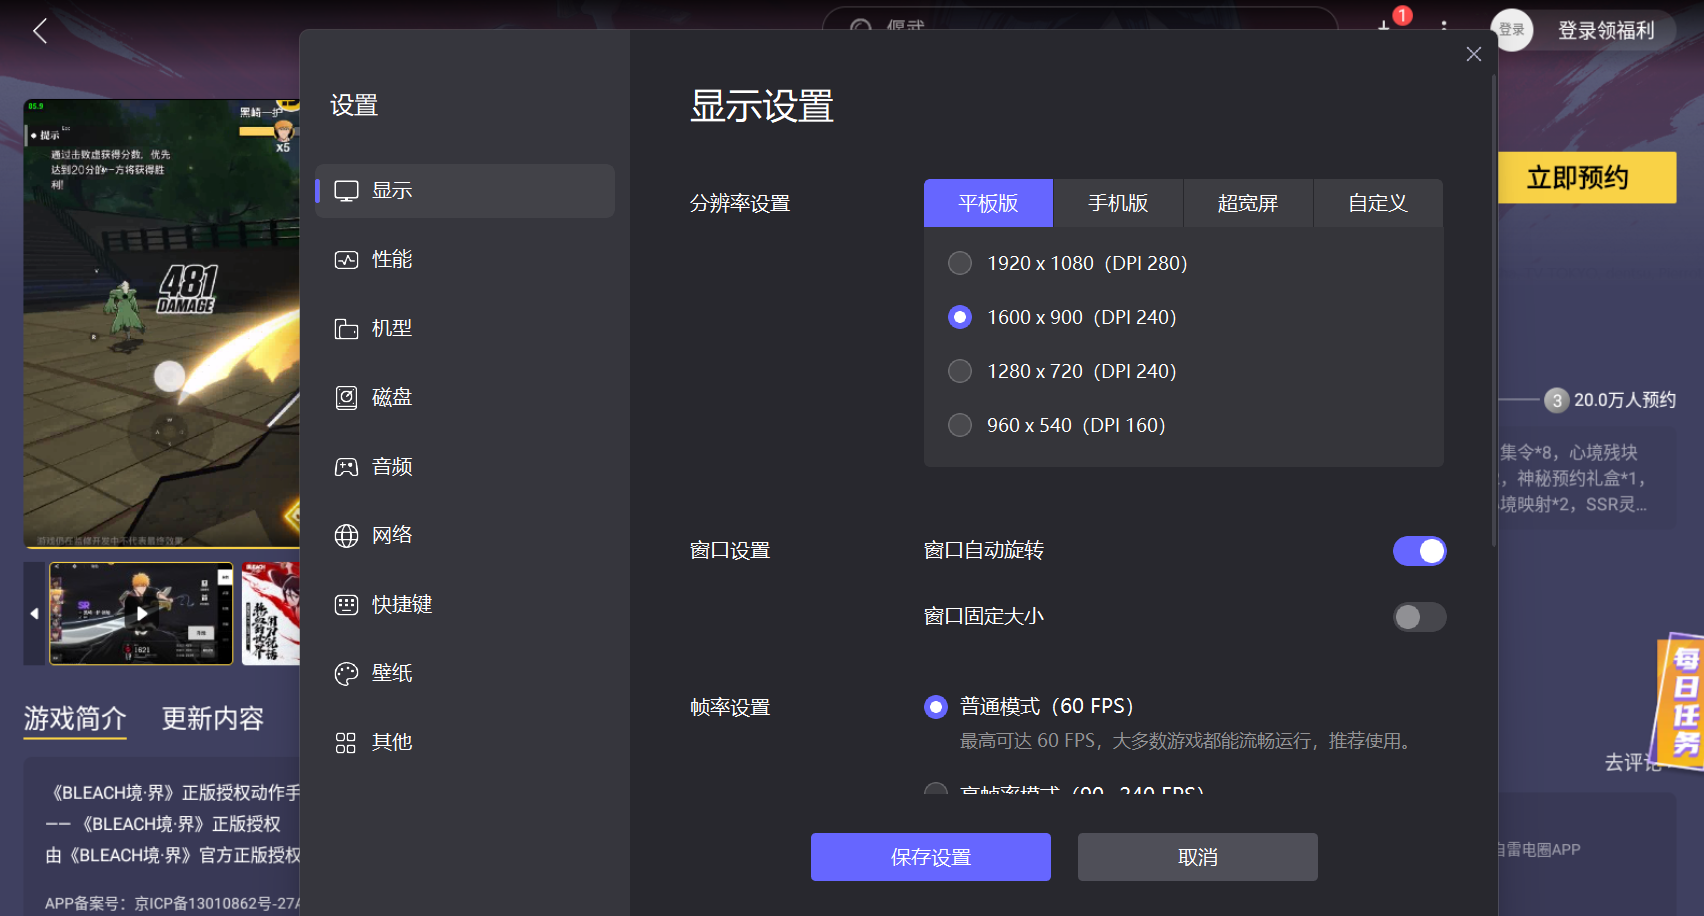The image size is (1704, 916).
Task: Click the 窗口设置 label
Action: pyautogui.click(x=730, y=551)
